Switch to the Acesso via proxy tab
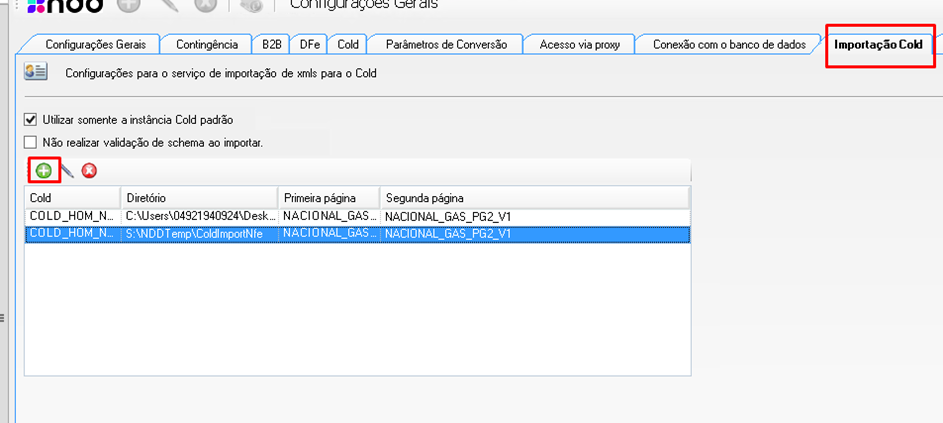The width and height of the screenshot is (943, 423). [x=580, y=44]
